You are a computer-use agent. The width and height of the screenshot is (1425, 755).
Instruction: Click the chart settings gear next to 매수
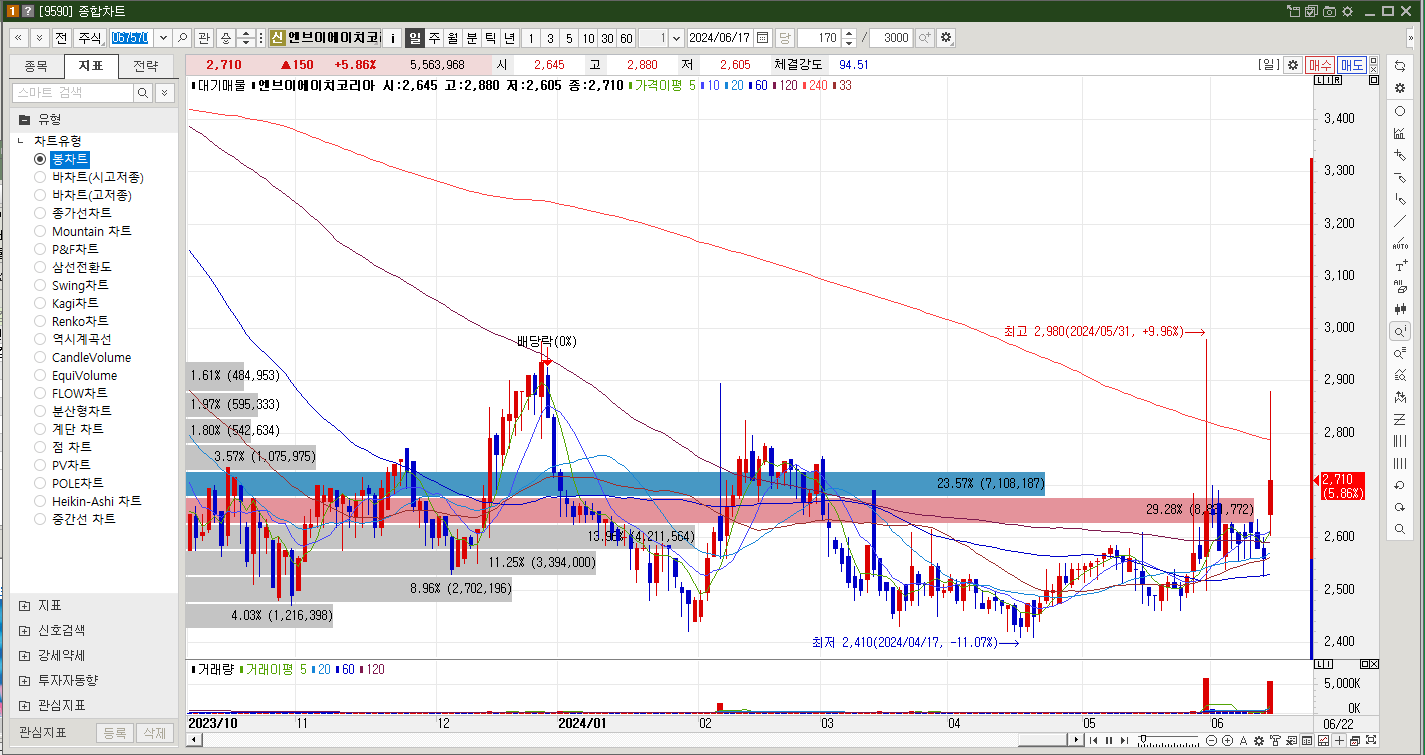(1293, 65)
